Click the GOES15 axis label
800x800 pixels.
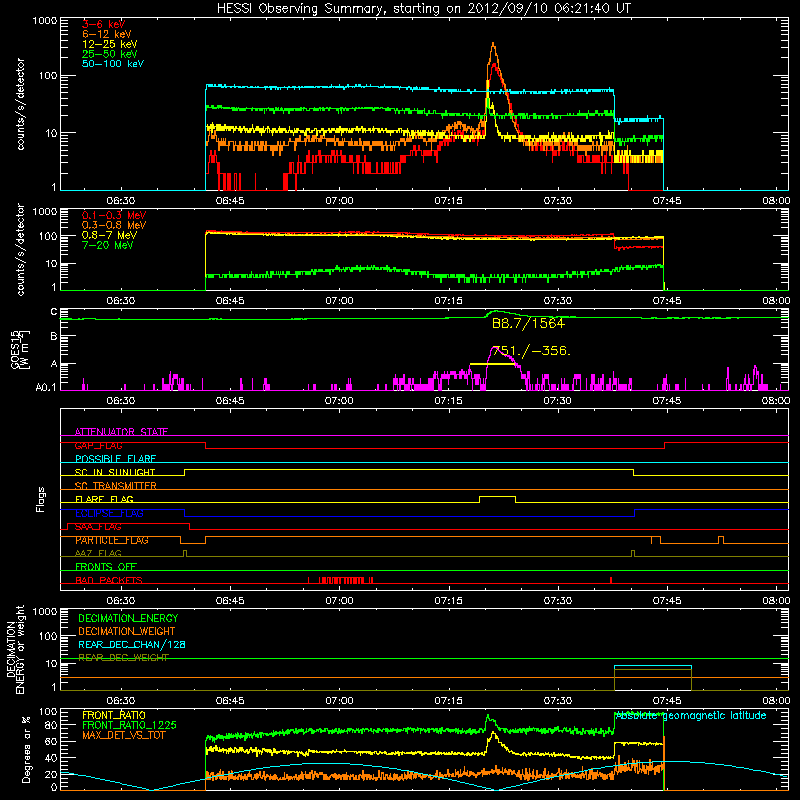20,349
